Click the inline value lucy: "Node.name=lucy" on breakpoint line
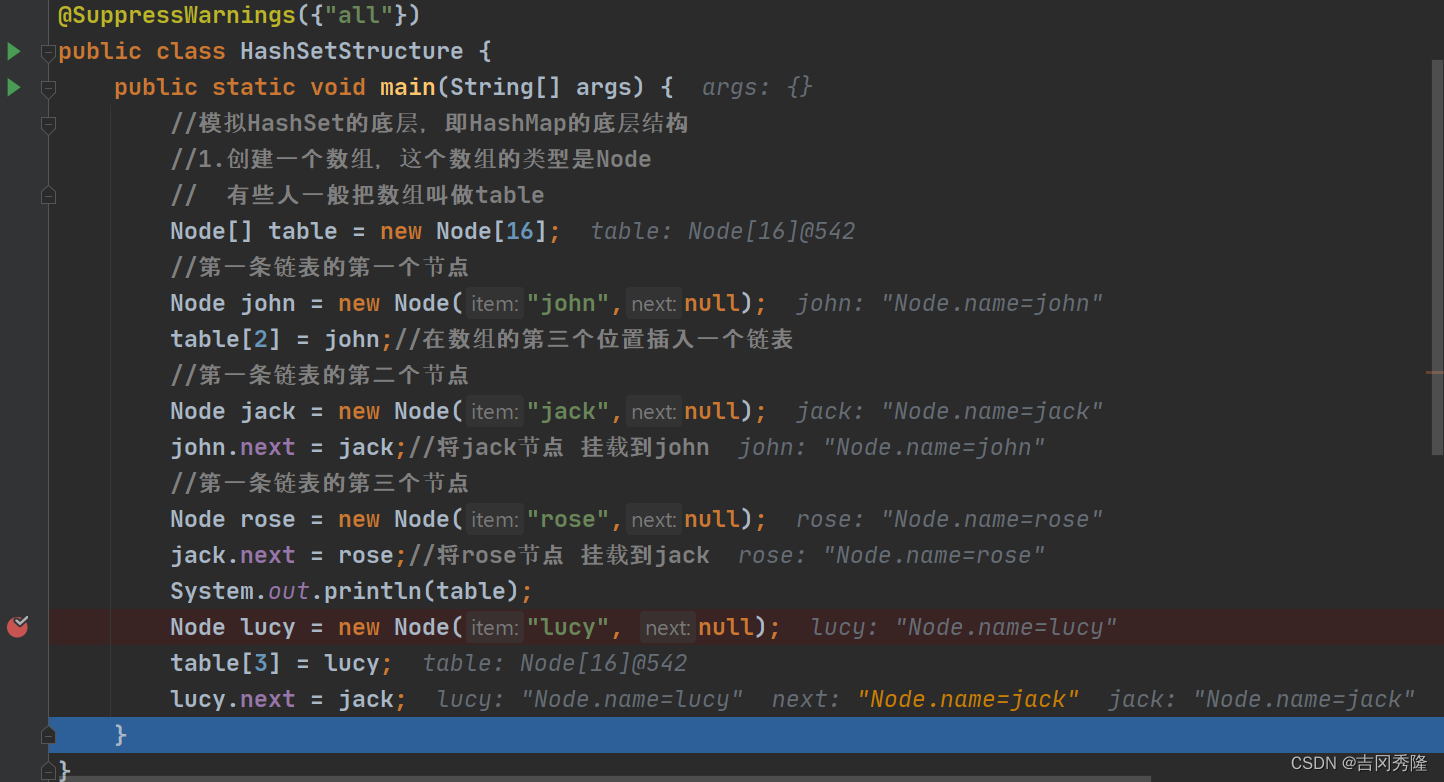 click(x=964, y=627)
